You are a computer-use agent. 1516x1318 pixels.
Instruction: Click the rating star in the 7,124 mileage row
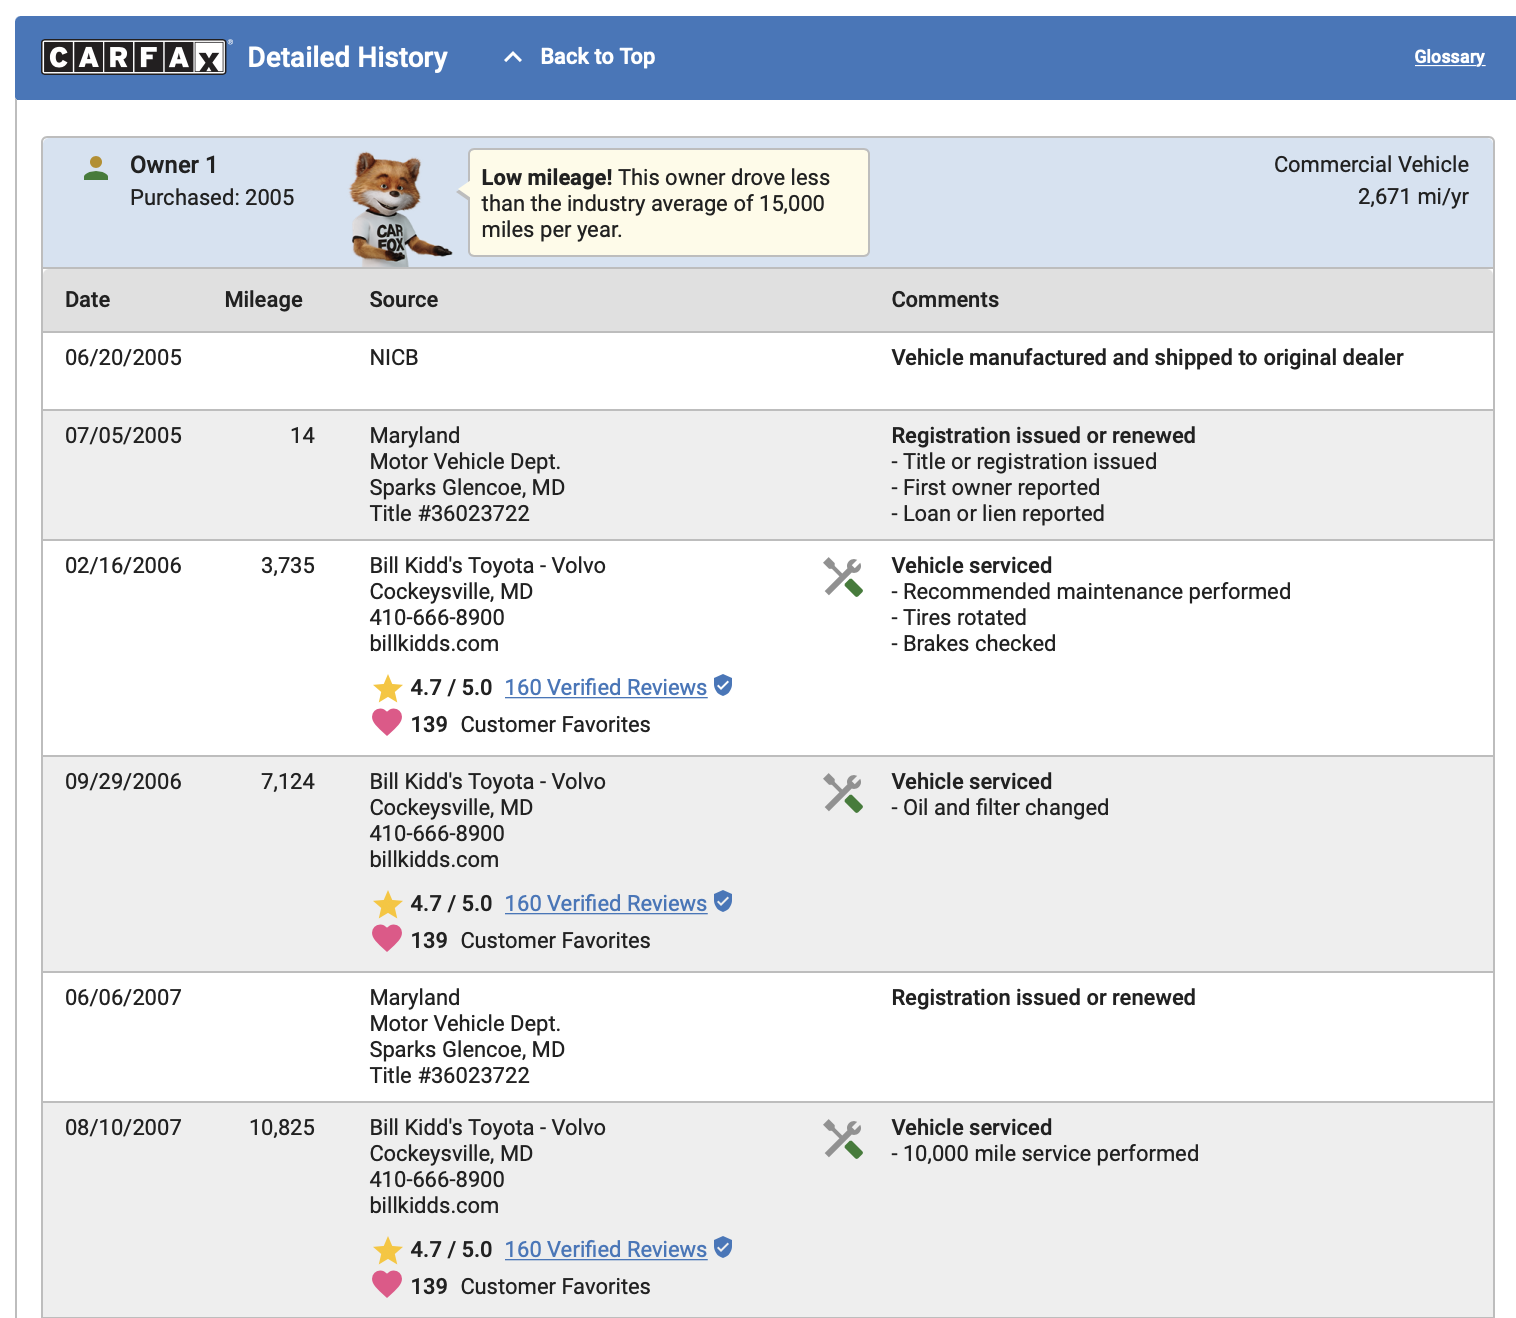coord(387,904)
